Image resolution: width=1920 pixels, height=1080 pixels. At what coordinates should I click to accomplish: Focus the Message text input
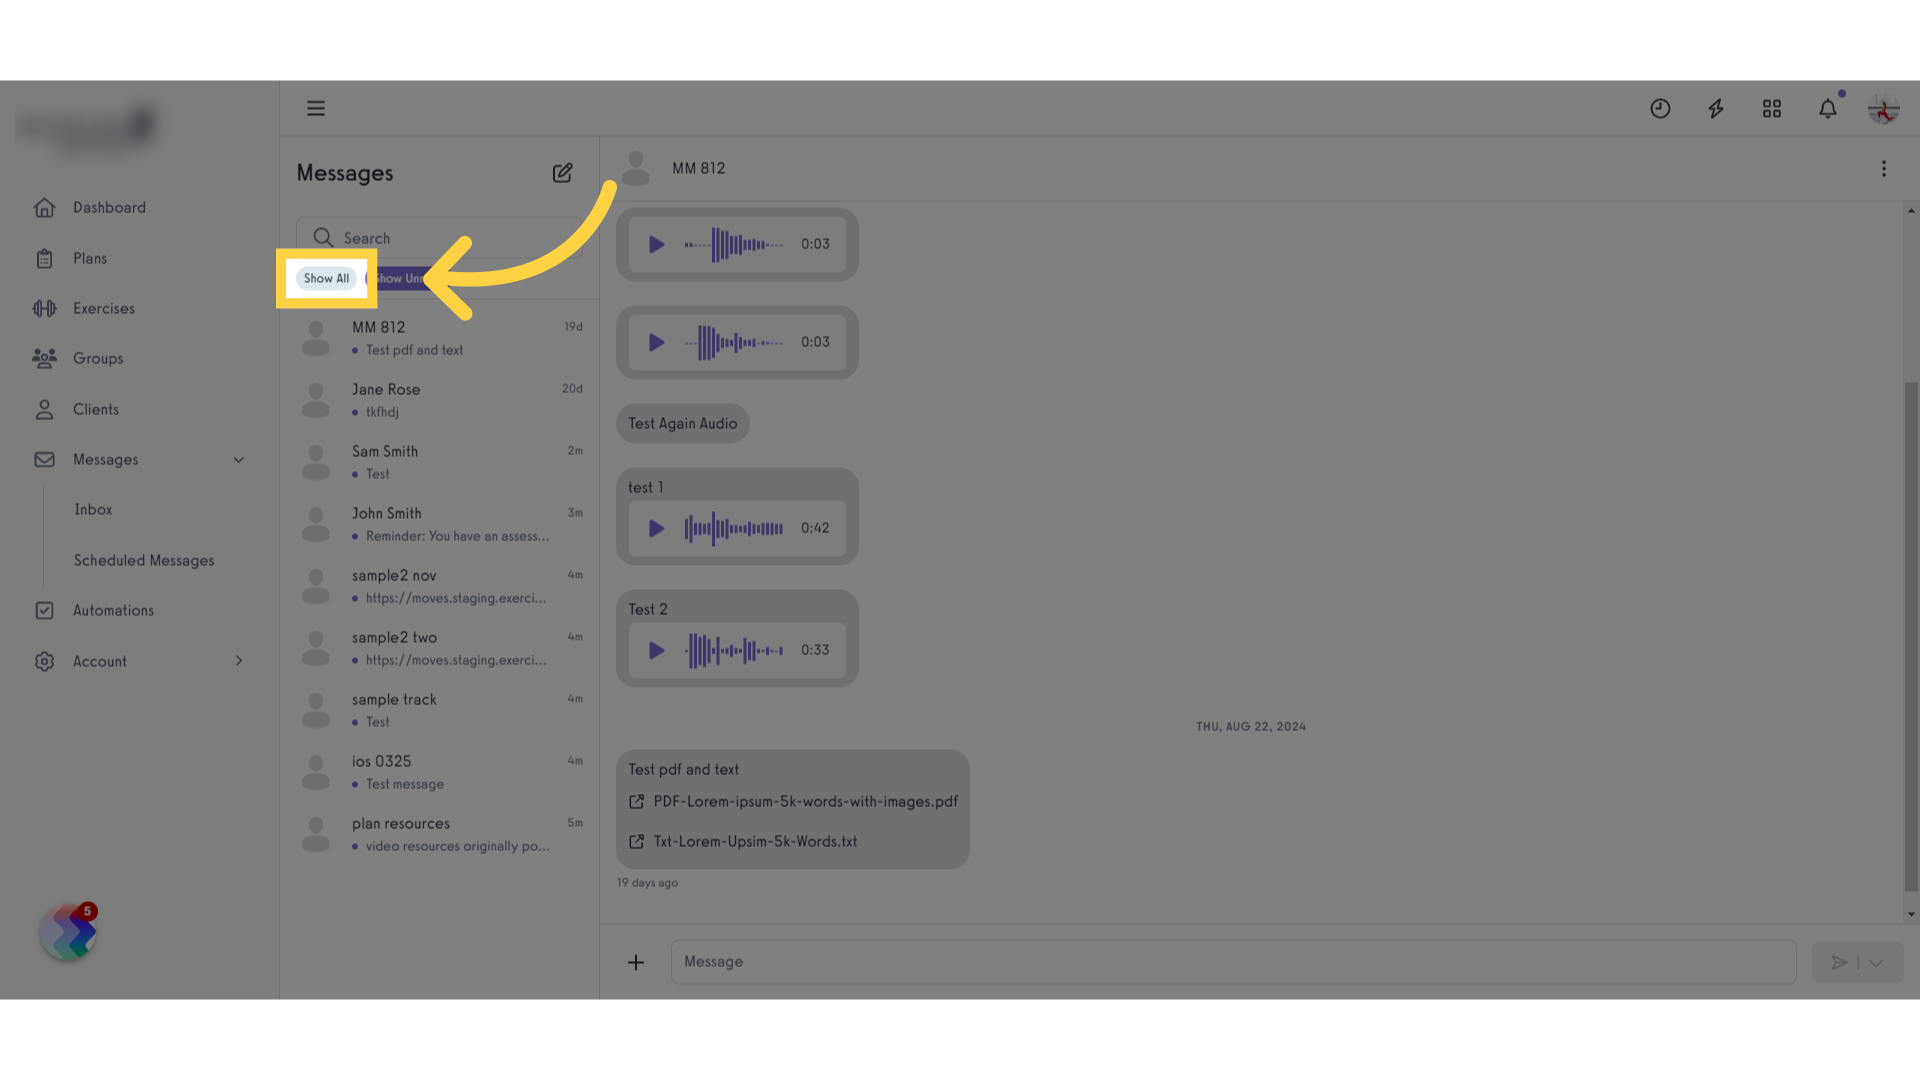coord(1233,962)
